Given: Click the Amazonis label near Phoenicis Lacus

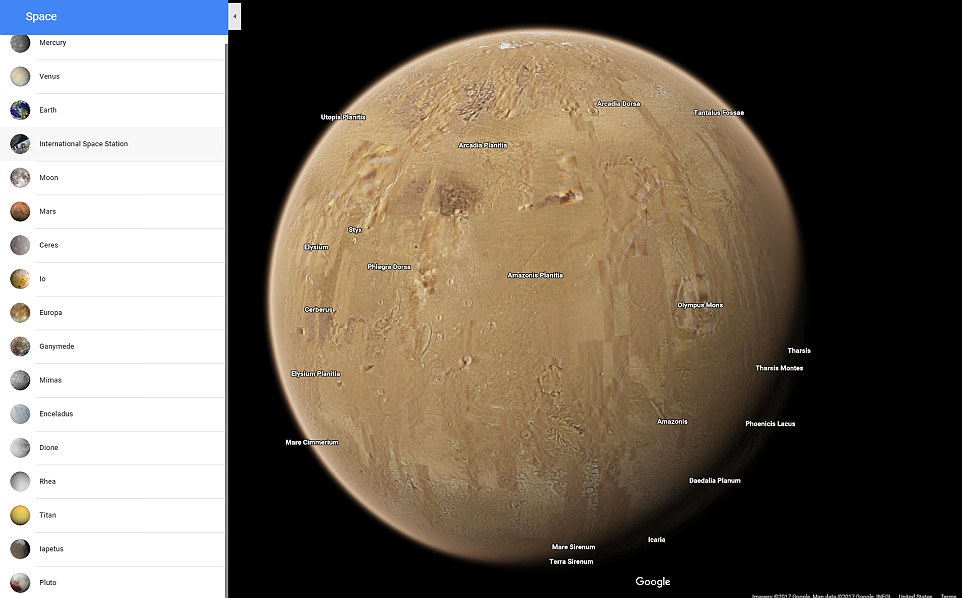Looking at the screenshot, I should tap(672, 421).
